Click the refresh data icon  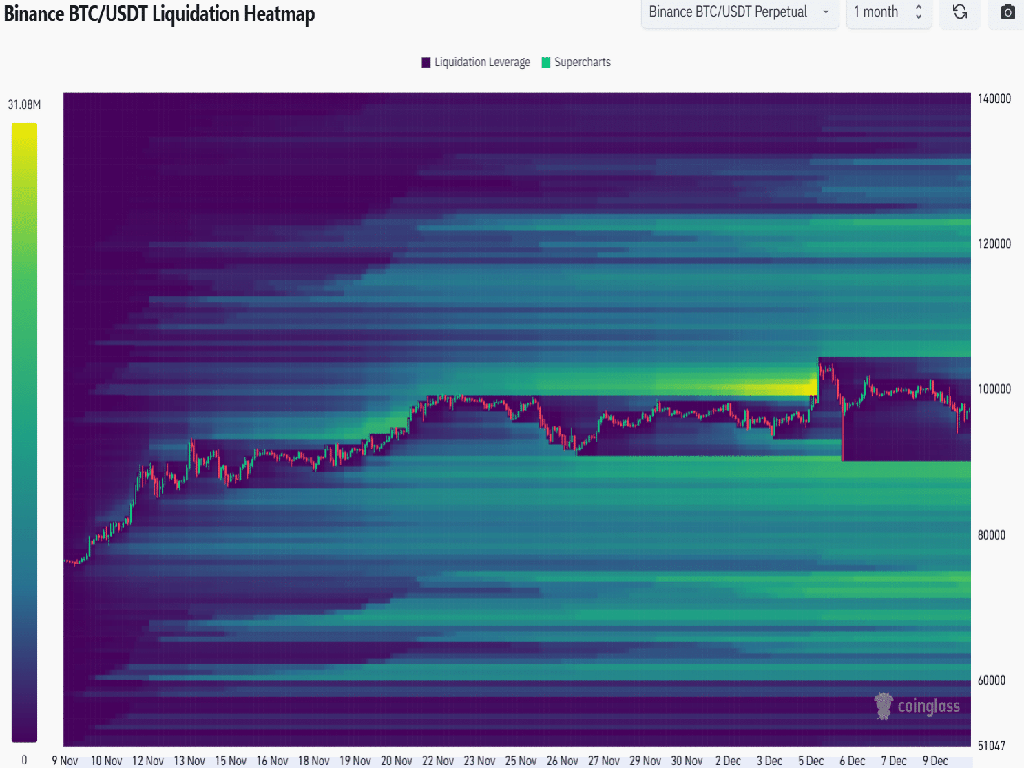[x=960, y=12]
